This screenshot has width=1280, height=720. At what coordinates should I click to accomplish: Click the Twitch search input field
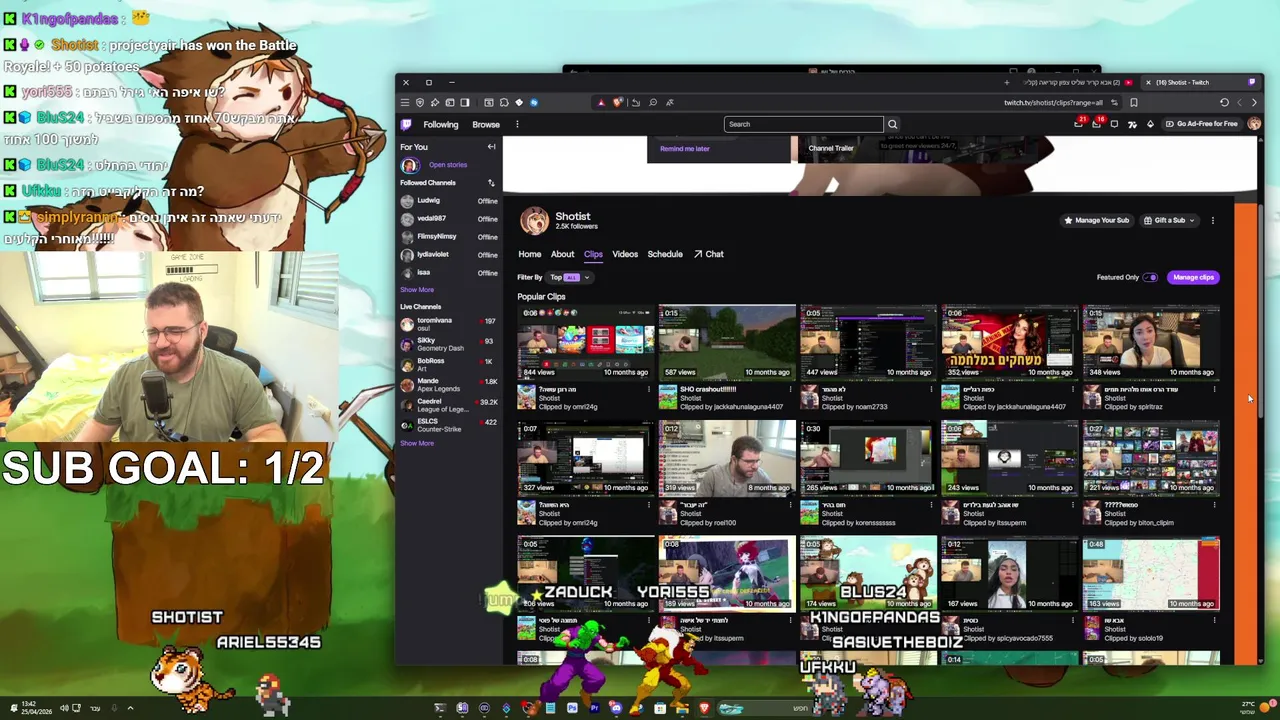point(804,124)
